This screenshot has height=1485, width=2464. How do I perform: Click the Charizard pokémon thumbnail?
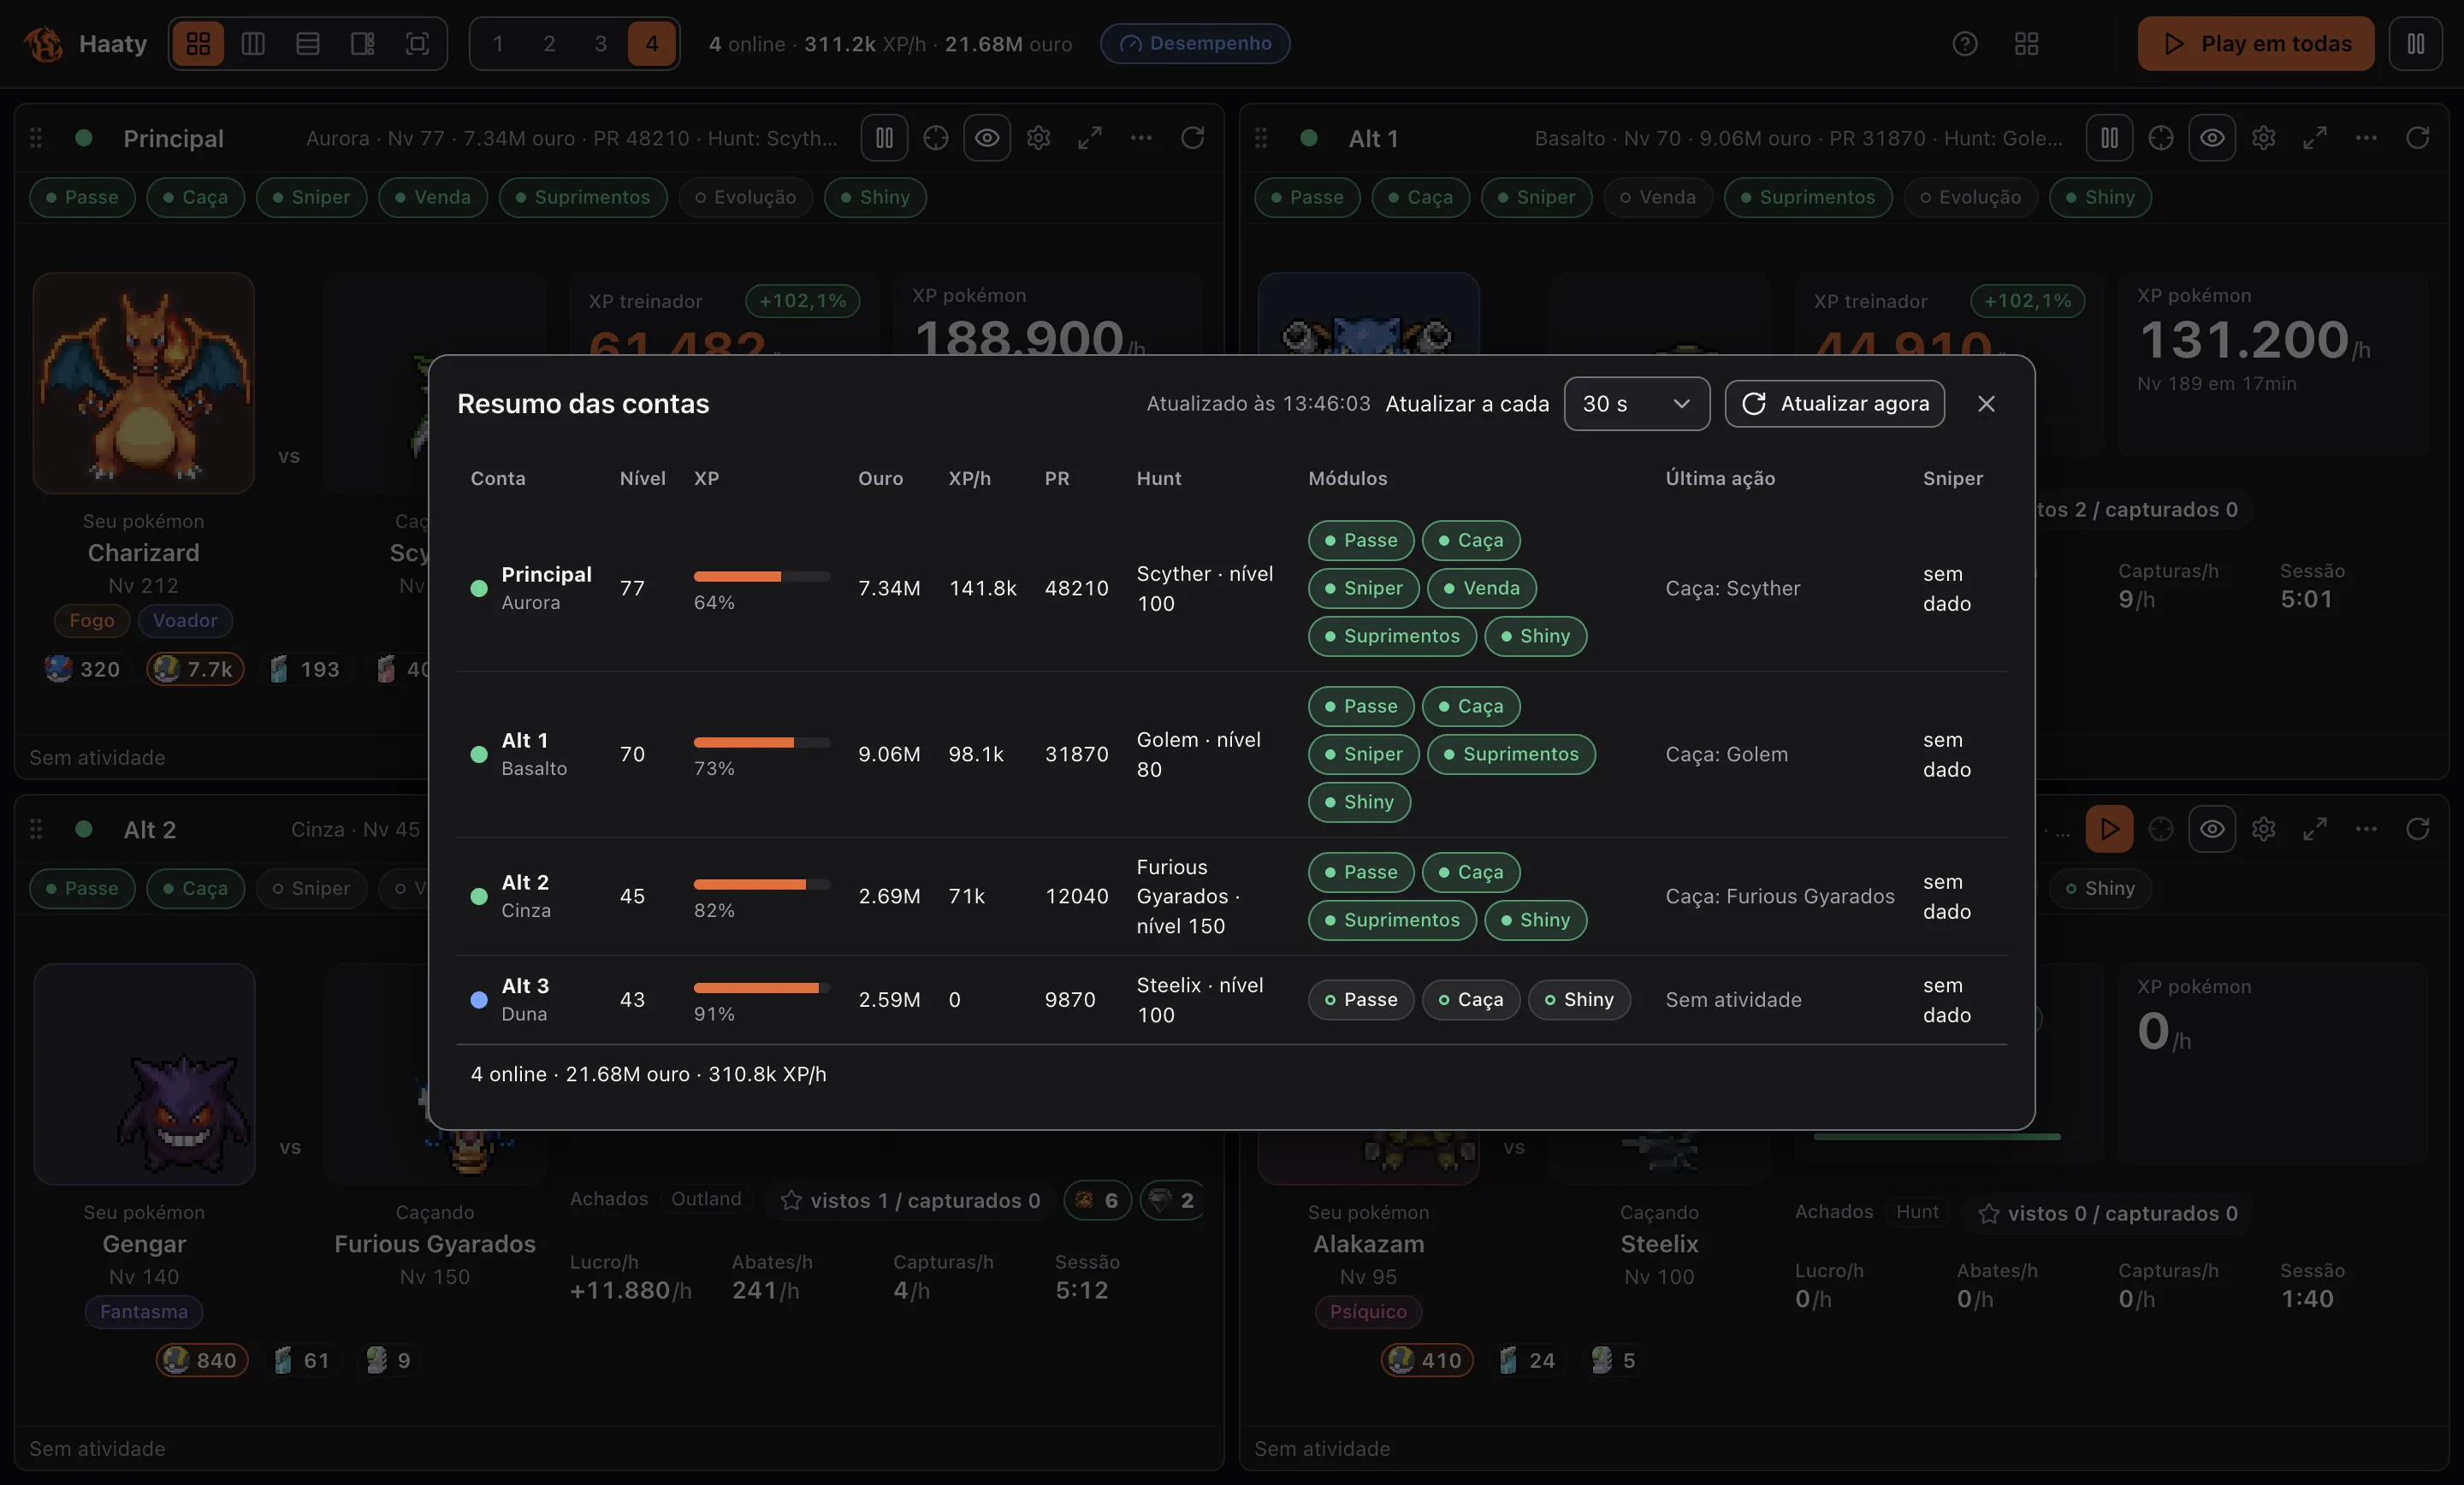[x=144, y=383]
